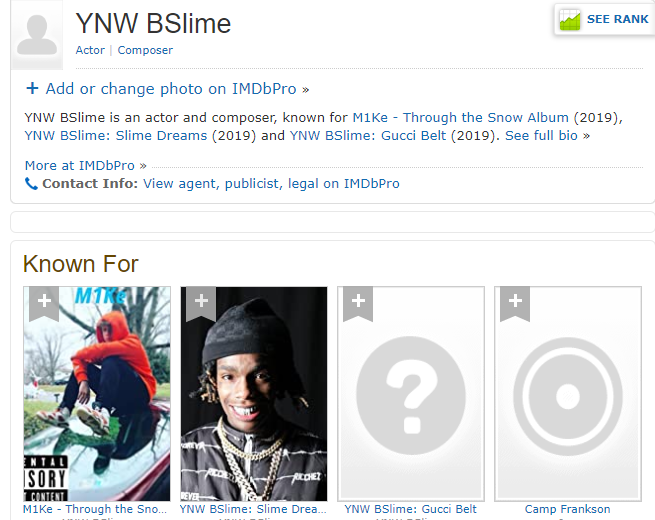This screenshot has width=655, height=520.
Task: Expand More at IMDbPro link
Action: 86,166
